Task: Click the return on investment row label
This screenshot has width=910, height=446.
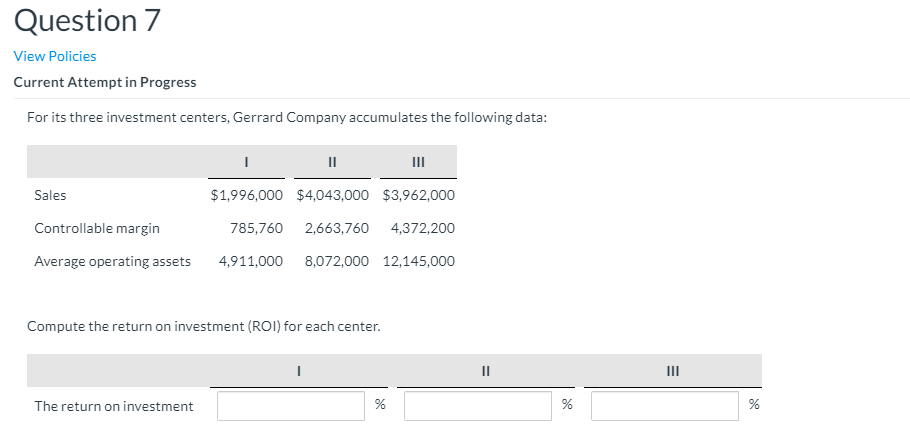Action: tap(114, 406)
